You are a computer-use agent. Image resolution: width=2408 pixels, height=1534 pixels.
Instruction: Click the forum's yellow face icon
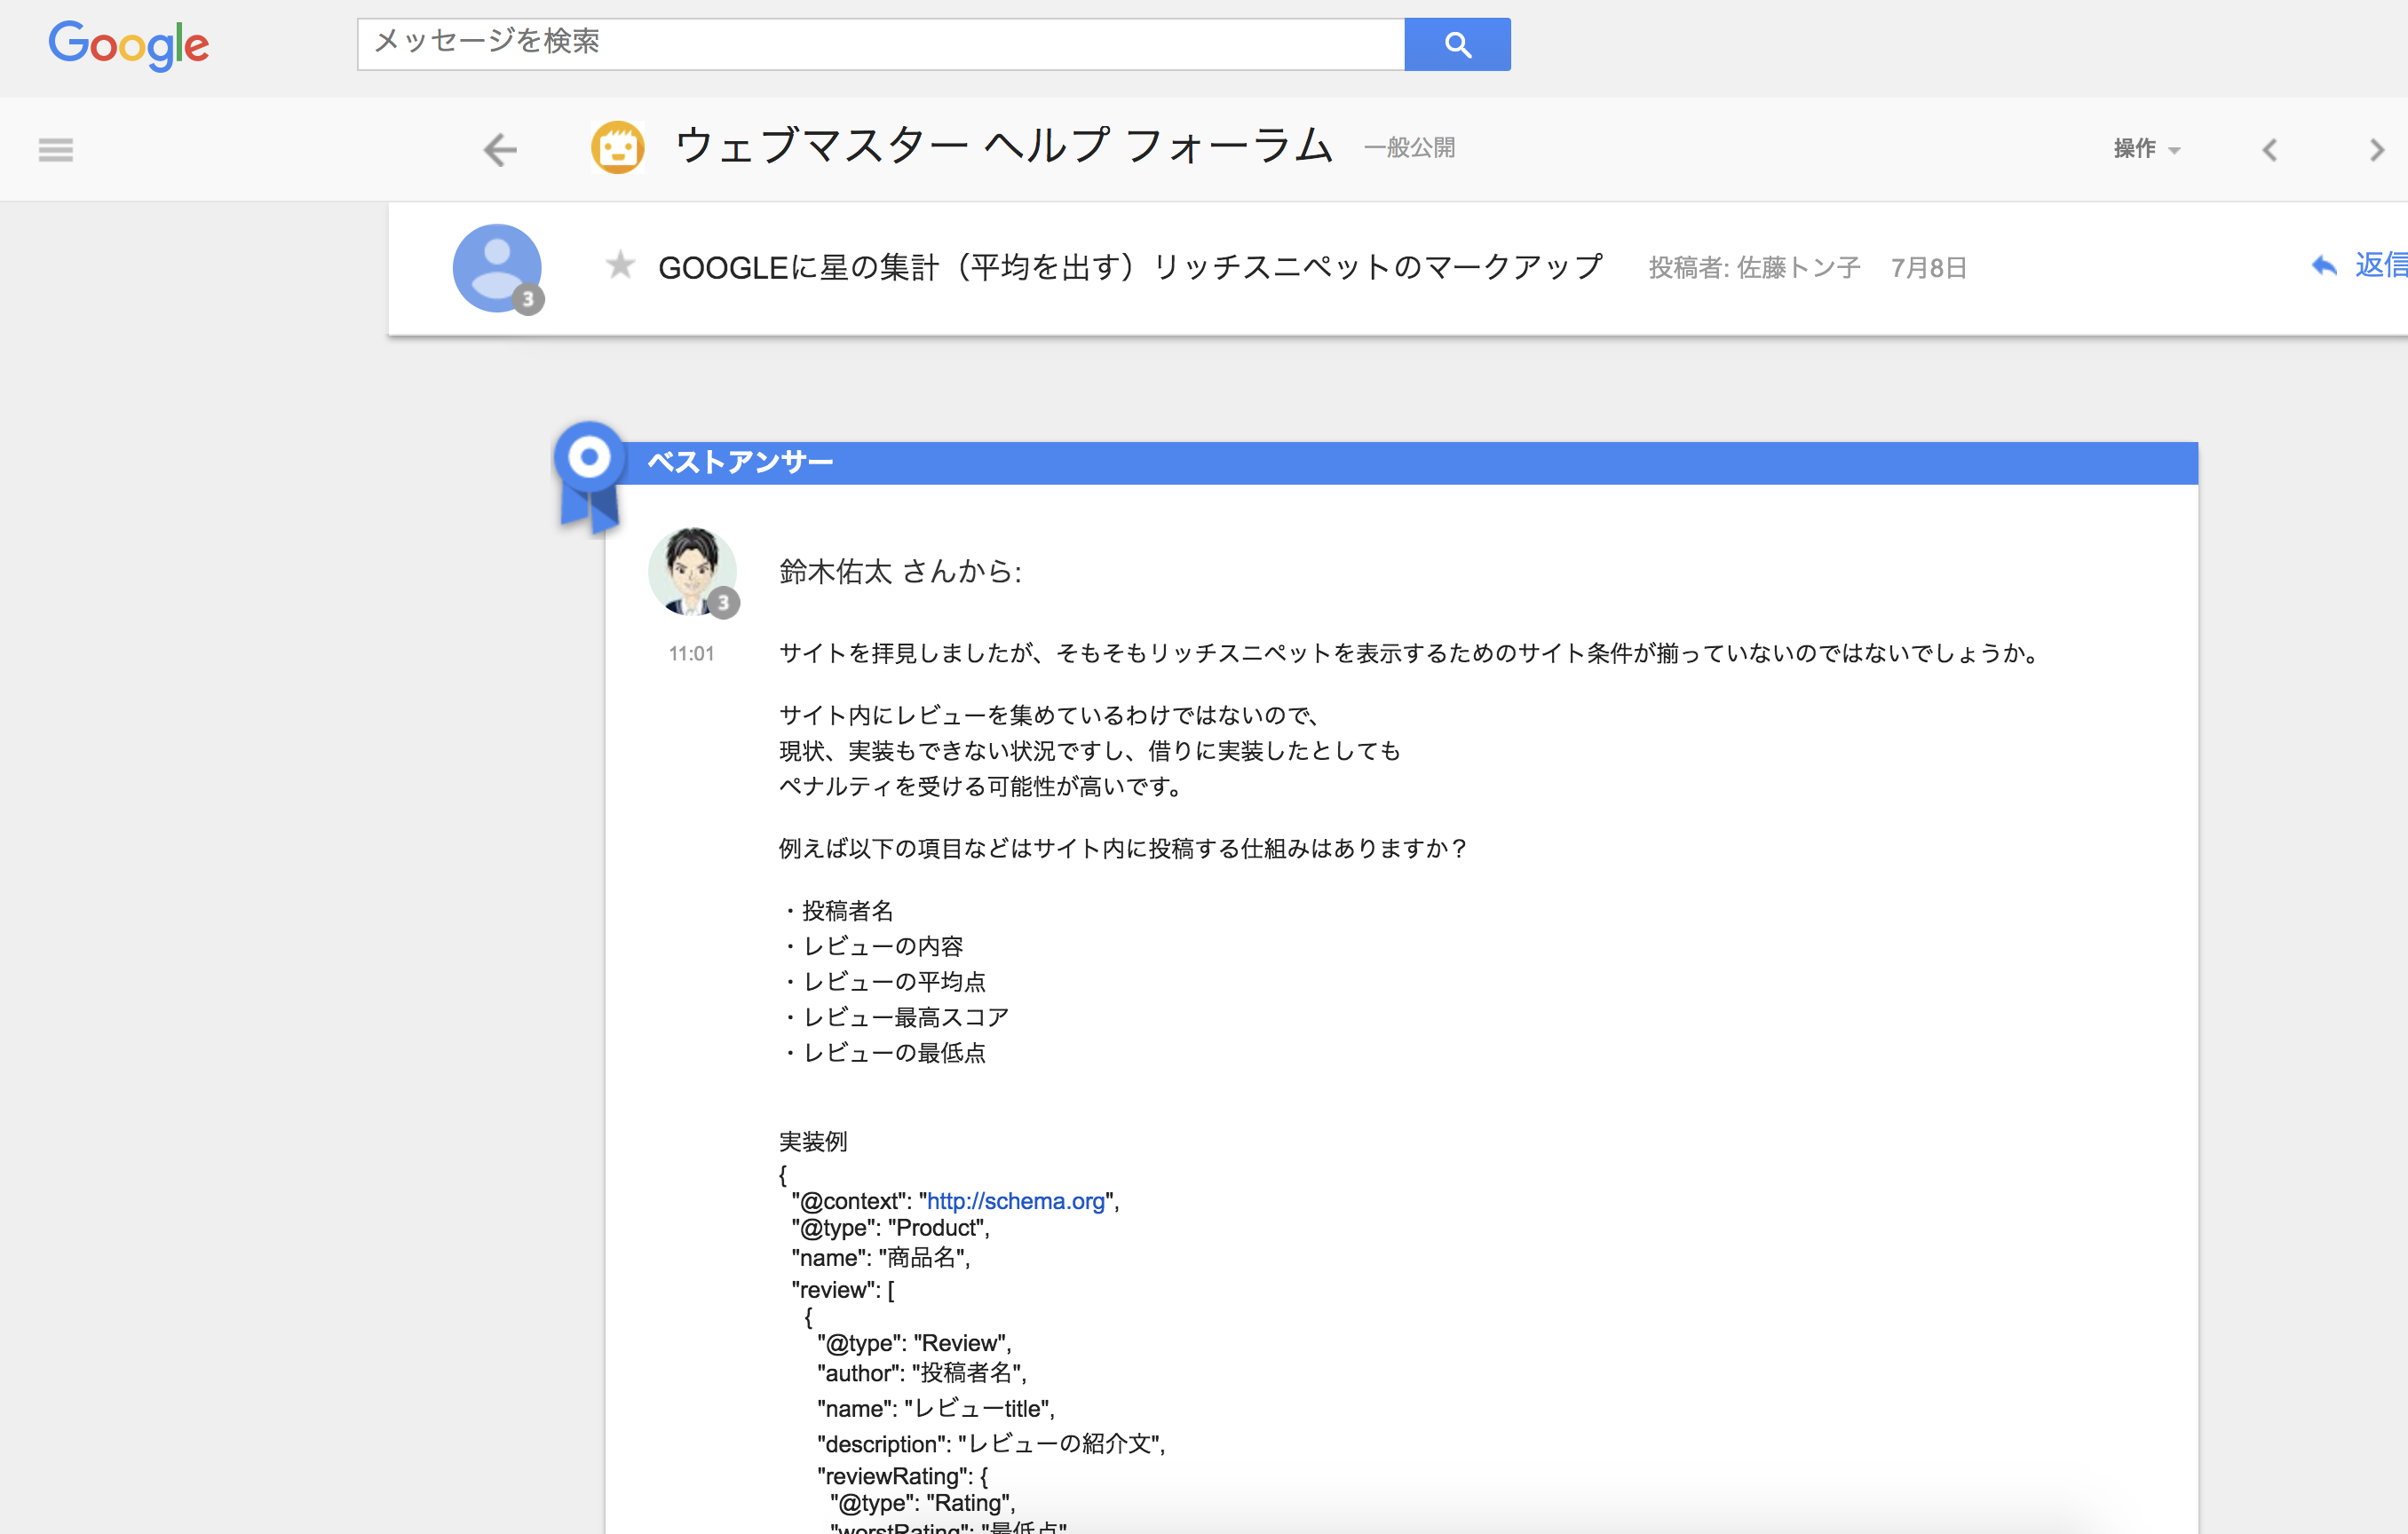pyautogui.click(x=617, y=148)
